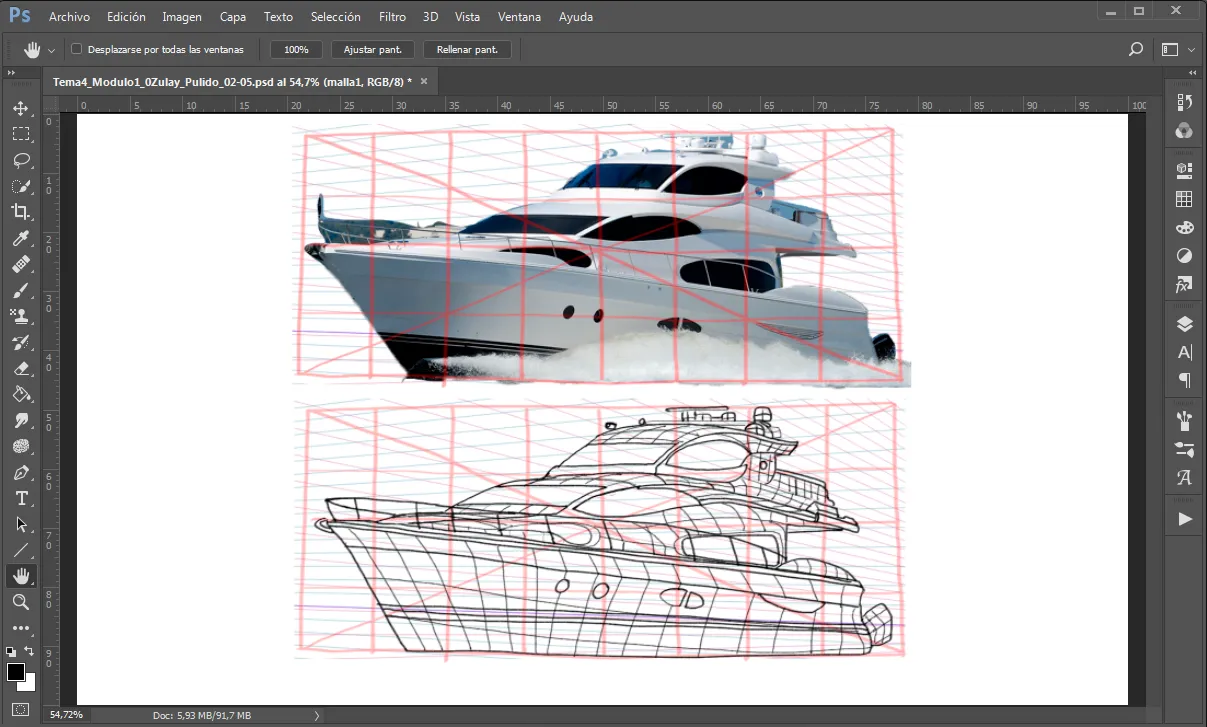Select the History Brush tool
The image size is (1207, 727).
(x=21, y=342)
